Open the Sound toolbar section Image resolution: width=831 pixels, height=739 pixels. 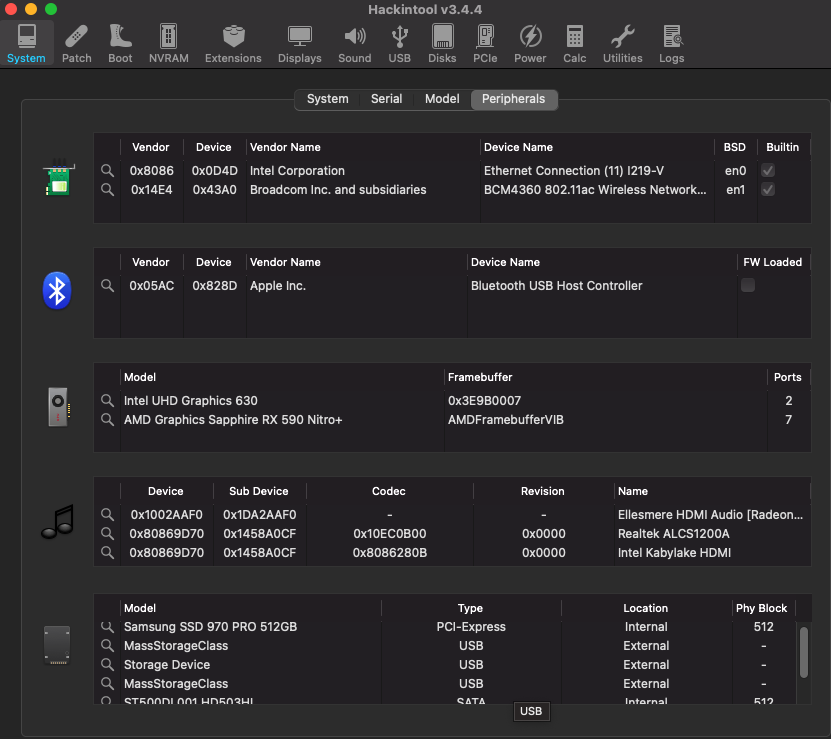pyautogui.click(x=355, y=43)
